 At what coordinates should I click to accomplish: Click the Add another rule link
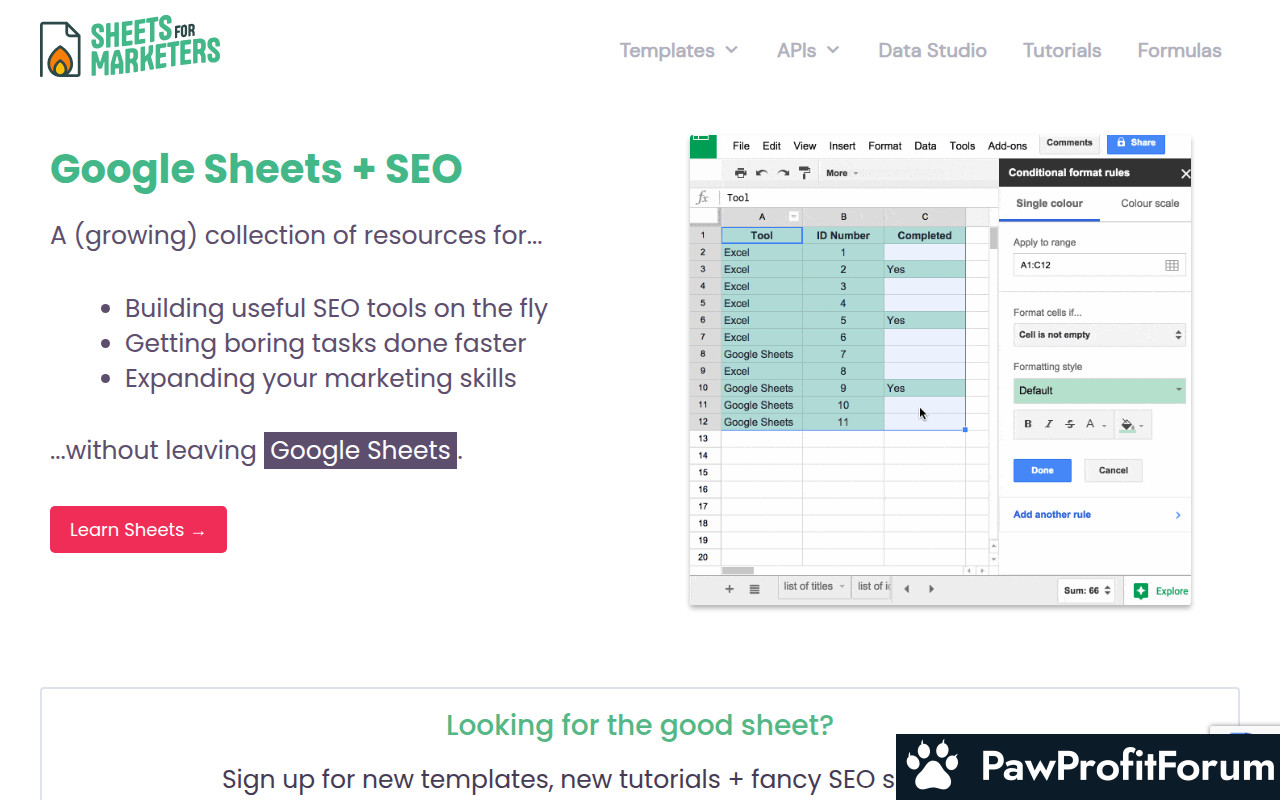(1052, 515)
